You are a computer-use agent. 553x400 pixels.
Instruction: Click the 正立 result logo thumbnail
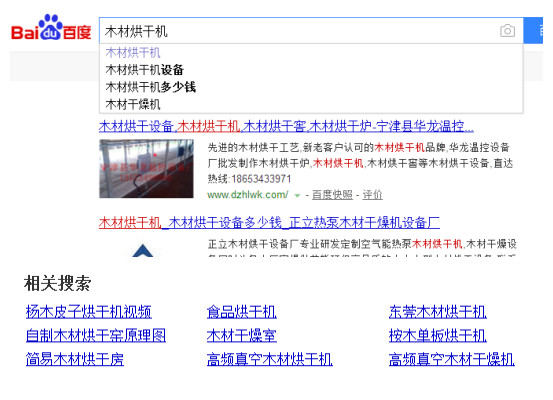143,250
